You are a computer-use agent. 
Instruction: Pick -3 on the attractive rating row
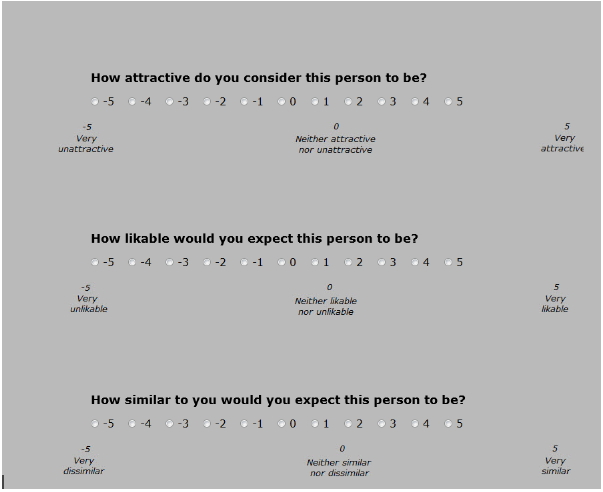tap(169, 102)
